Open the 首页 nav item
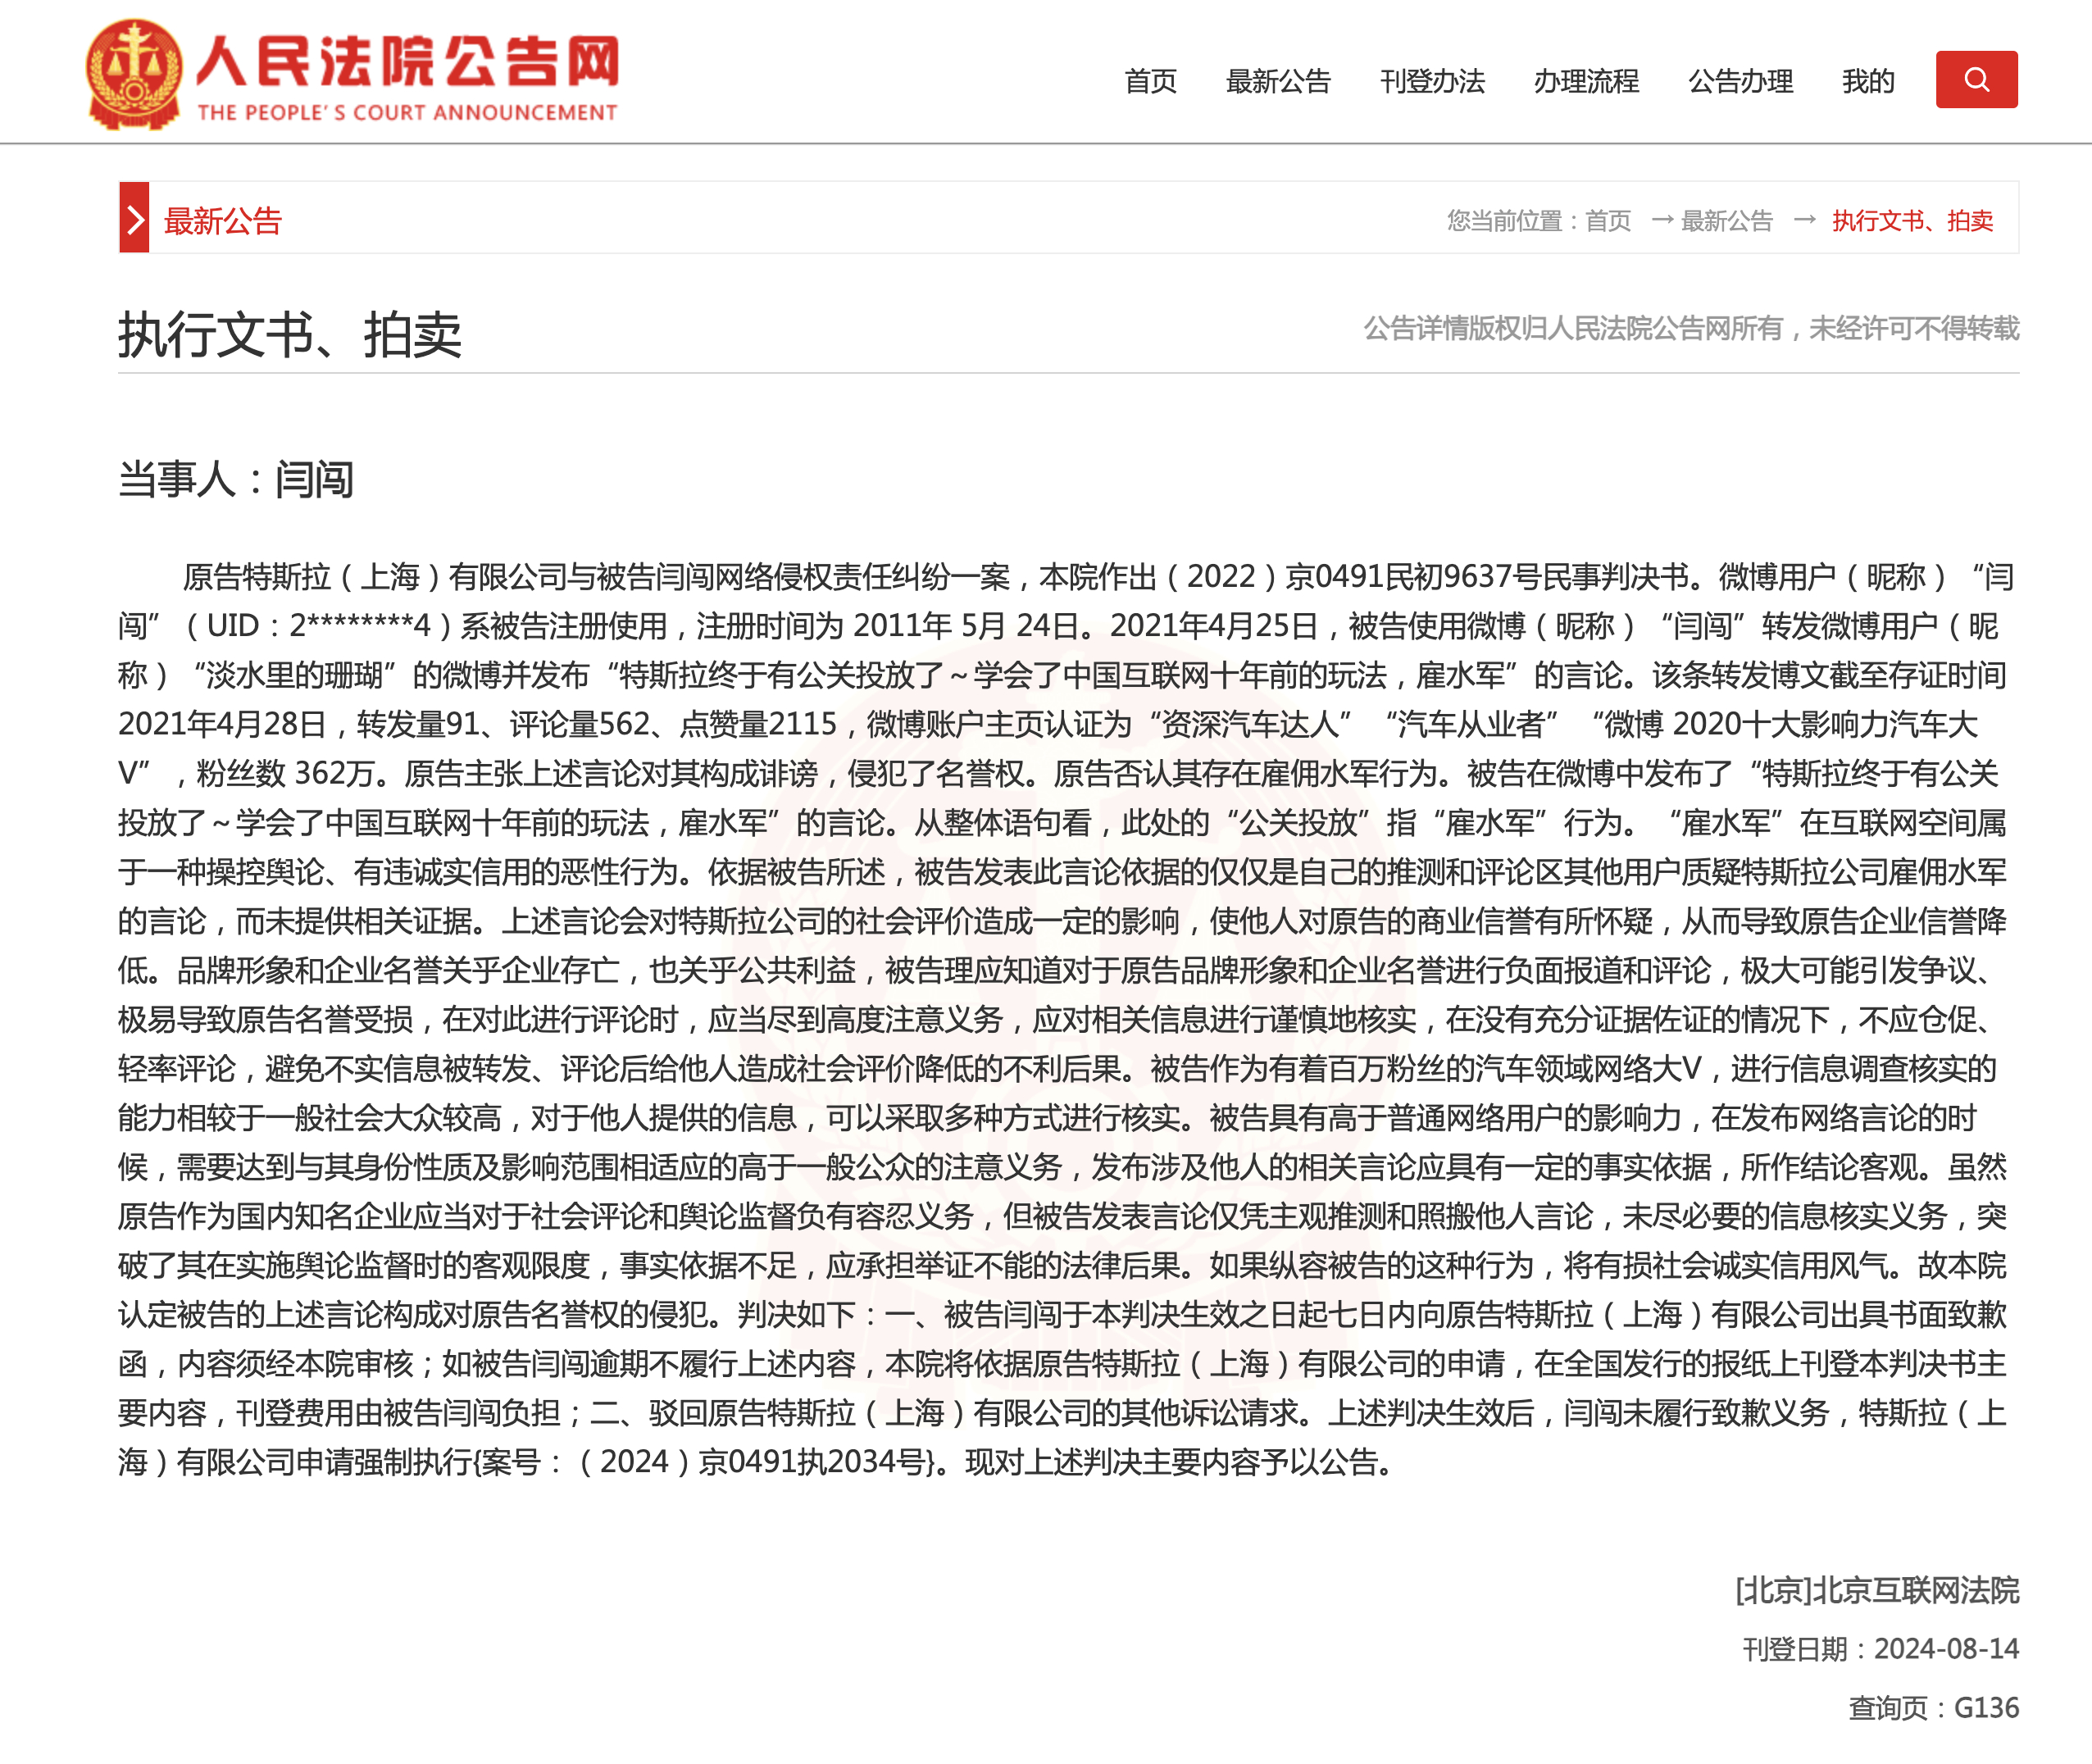 click(x=1150, y=81)
